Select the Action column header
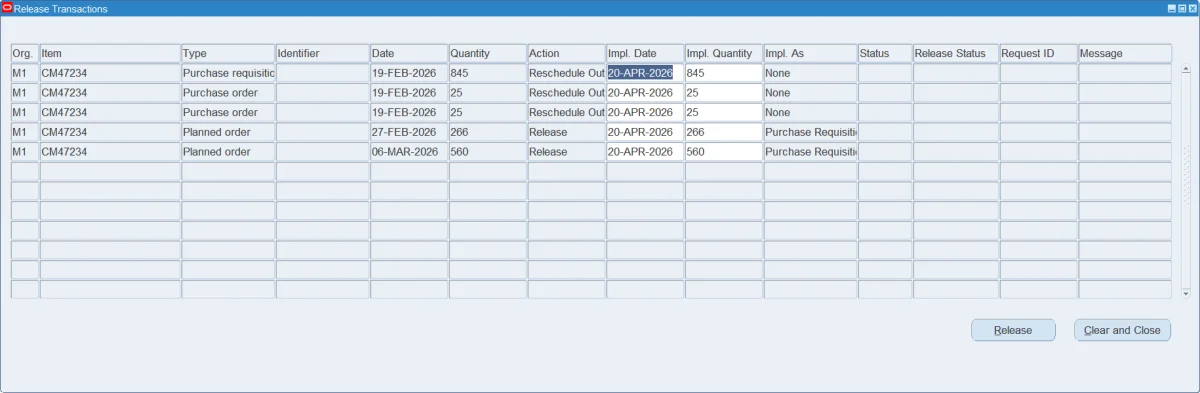1200x393 pixels. pos(566,53)
